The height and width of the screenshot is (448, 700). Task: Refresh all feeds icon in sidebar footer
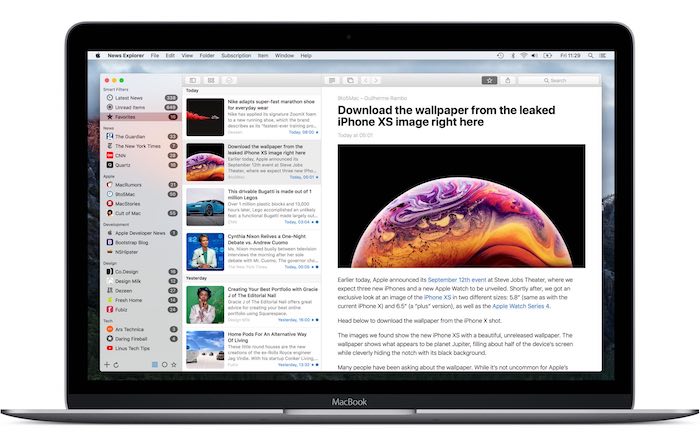click(116, 365)
